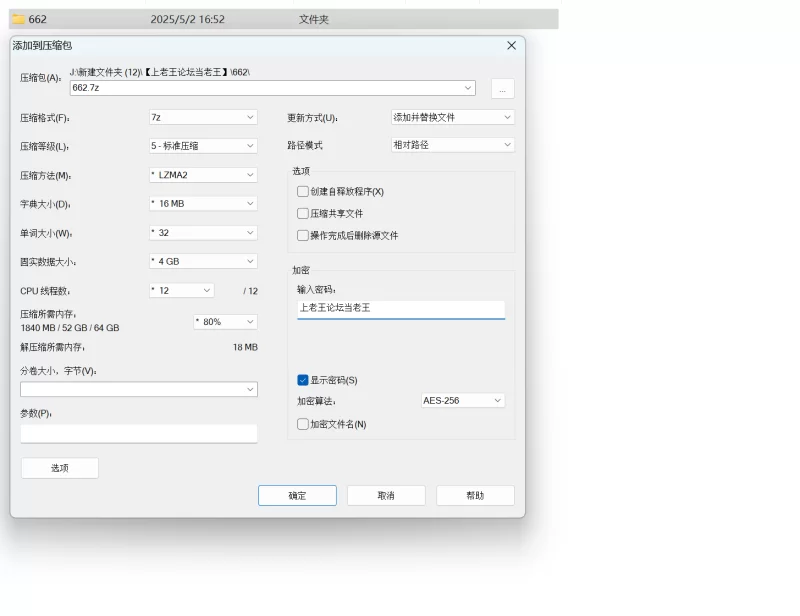
Task: Select the 662 folder row in file list
Action: point(284,19)
